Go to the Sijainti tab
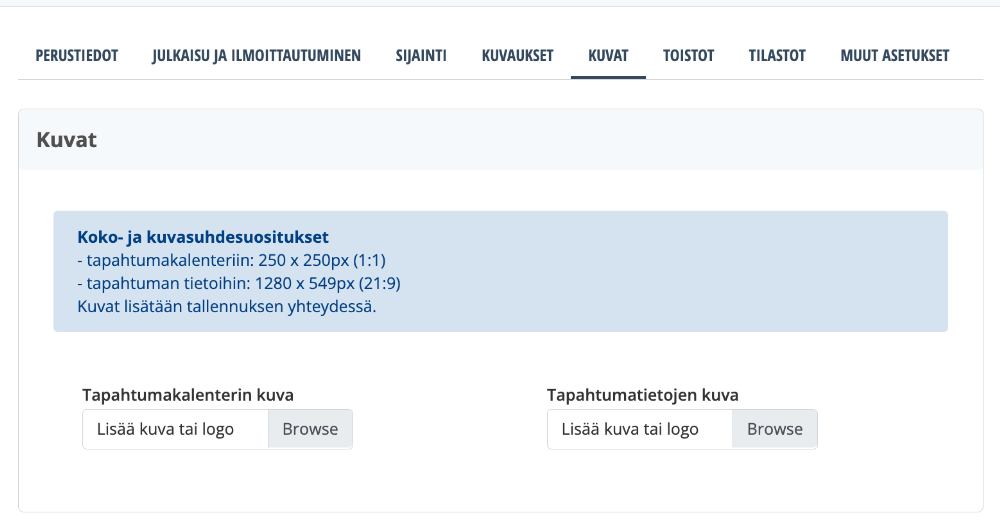The height and width of the screenshot is (531, 1000). coord(421,56)
